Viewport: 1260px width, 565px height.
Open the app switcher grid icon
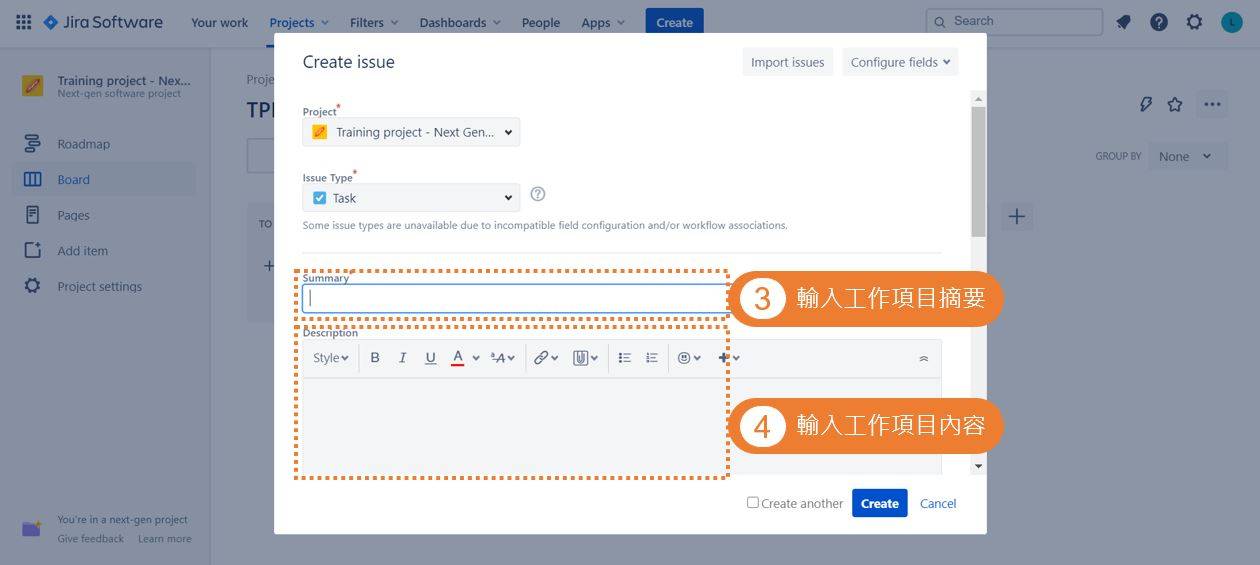[23, 22]
